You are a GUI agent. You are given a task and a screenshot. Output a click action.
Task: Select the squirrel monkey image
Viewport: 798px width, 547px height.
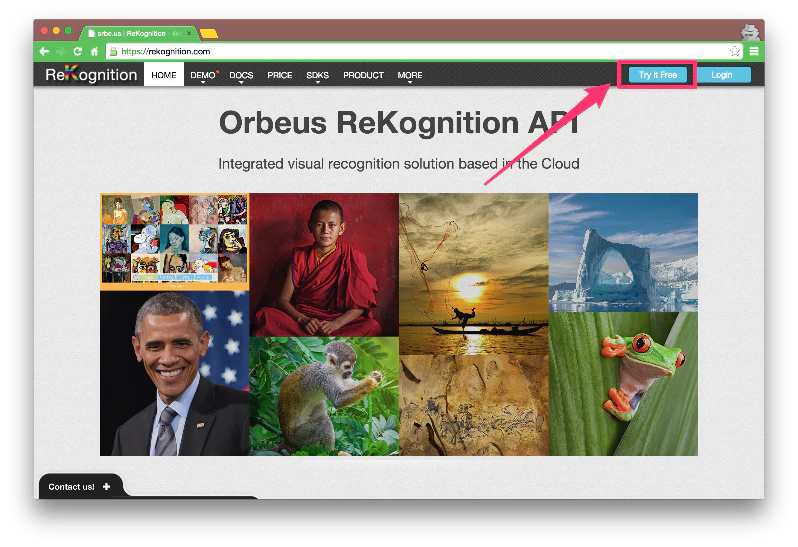coord(324,396)
